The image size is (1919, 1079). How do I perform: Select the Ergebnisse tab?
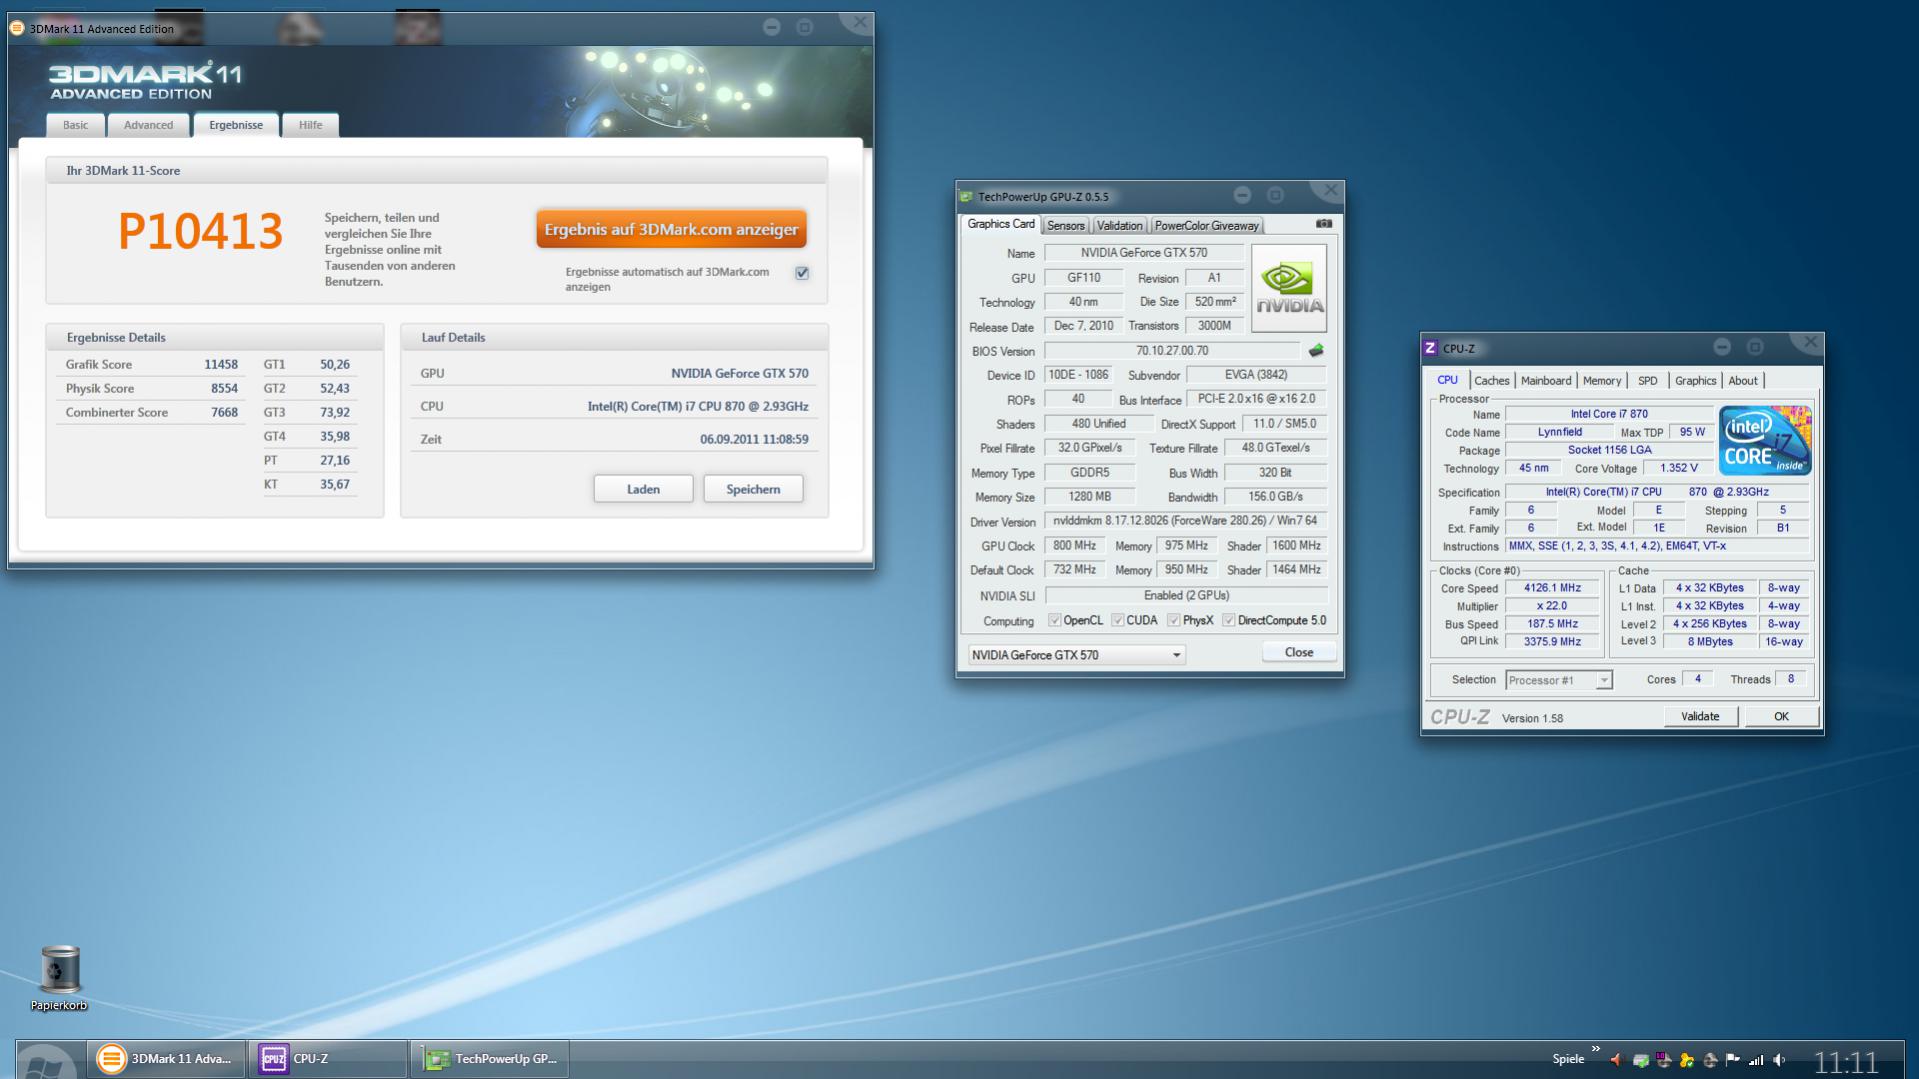236,125
